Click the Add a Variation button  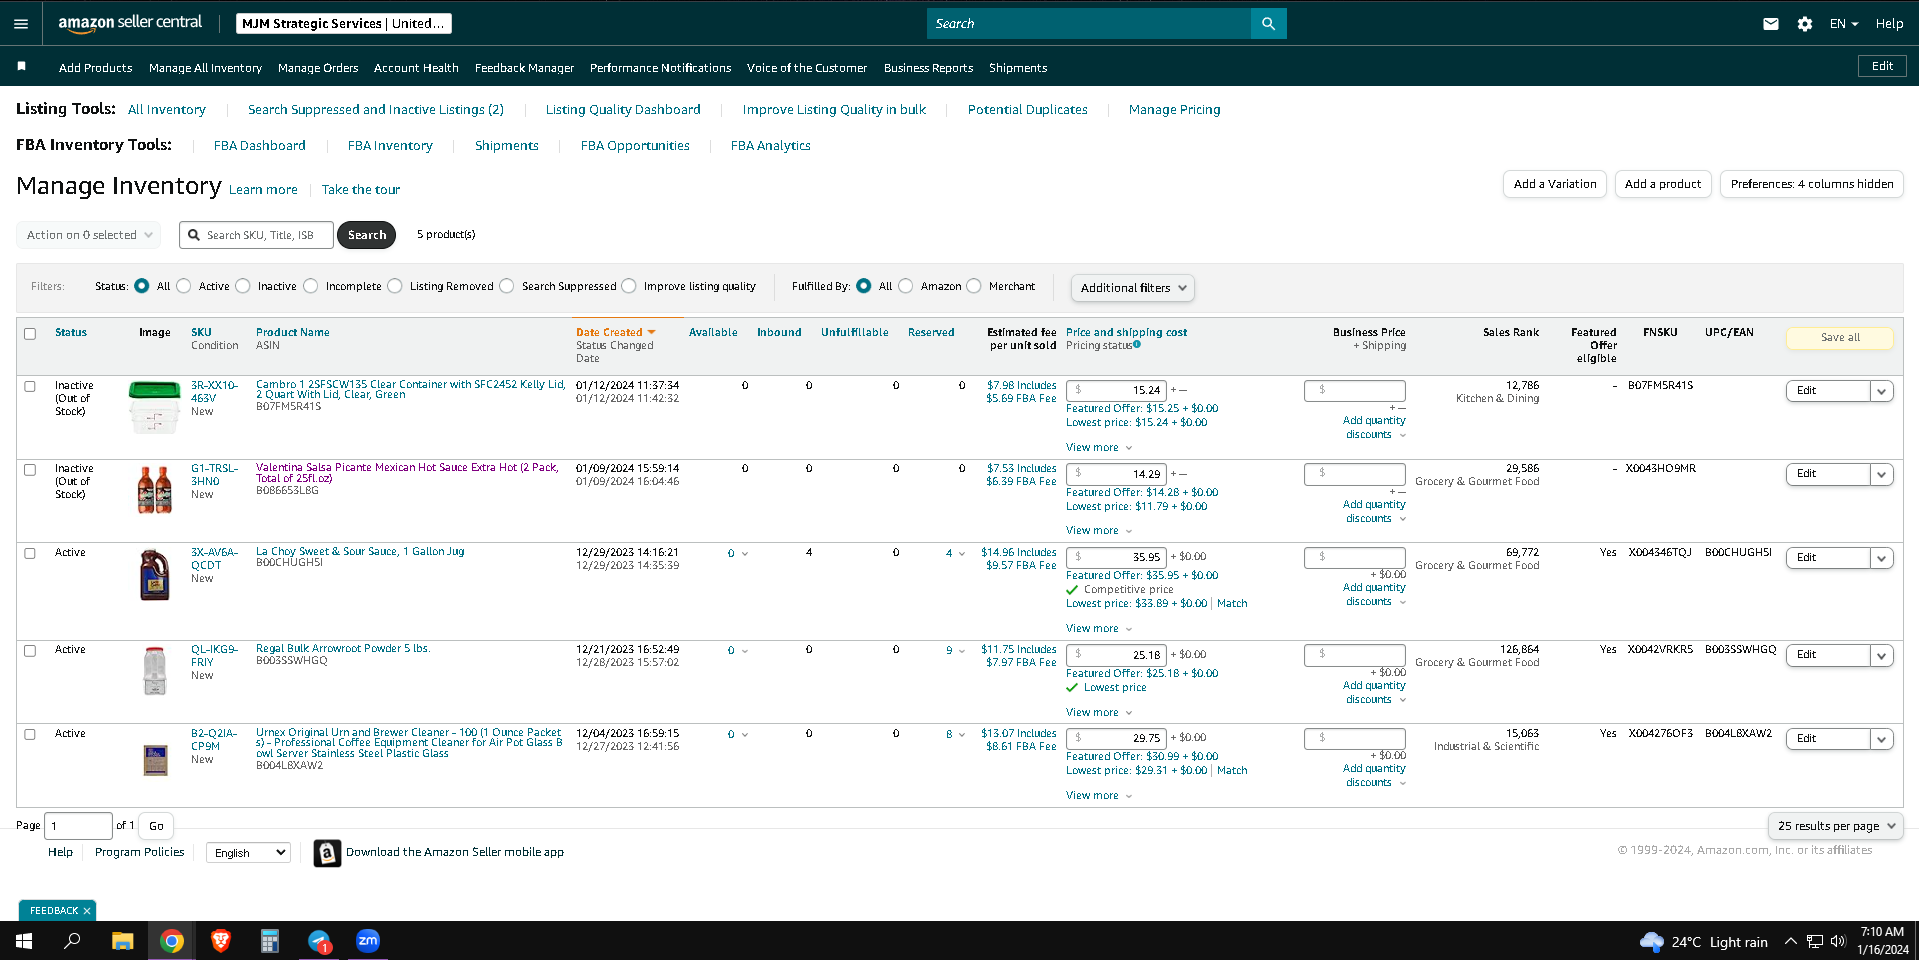[1555, 184]
